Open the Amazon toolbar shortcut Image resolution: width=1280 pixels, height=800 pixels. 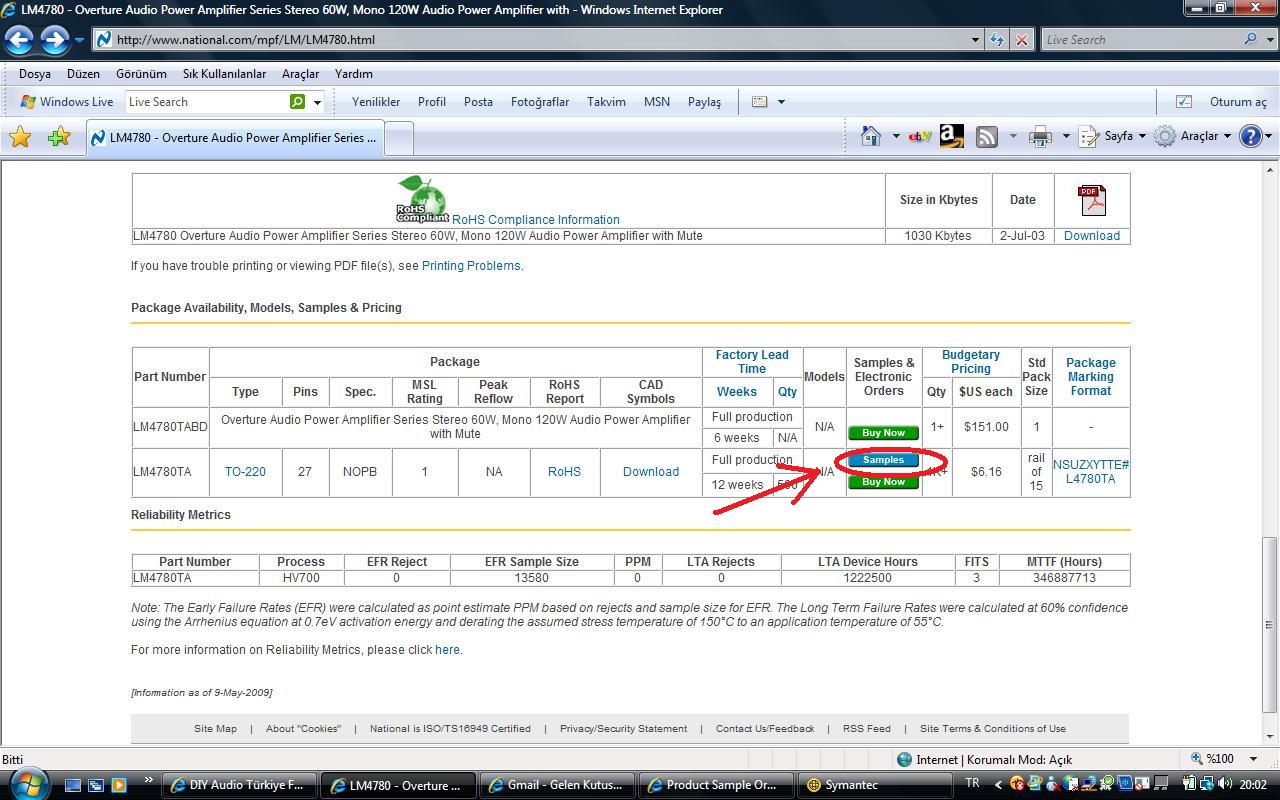point(951,137)
